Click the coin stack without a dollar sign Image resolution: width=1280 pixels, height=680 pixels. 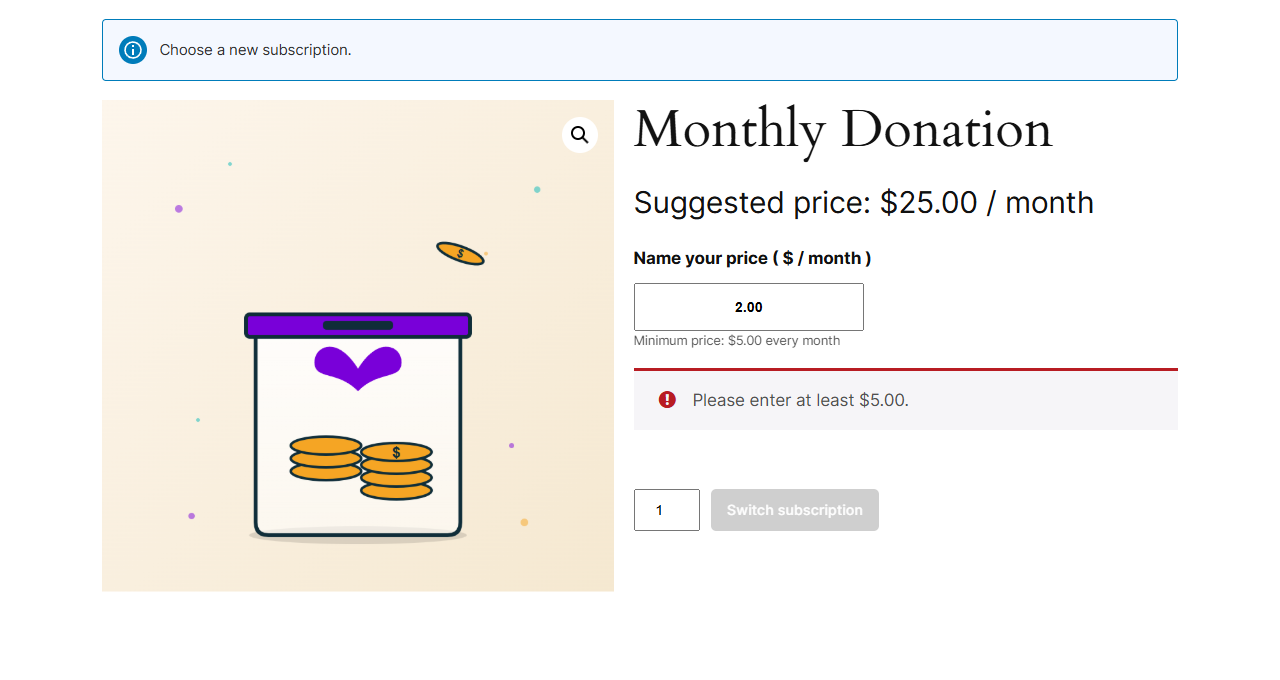(x=326, y=458)
